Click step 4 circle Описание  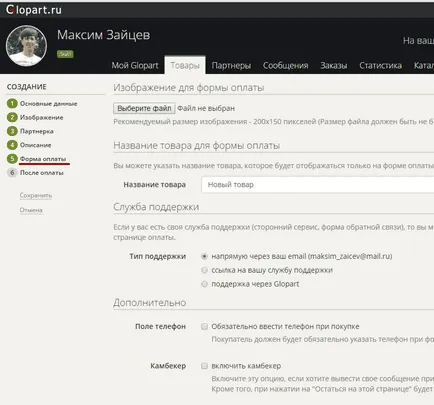pos(12,145)
